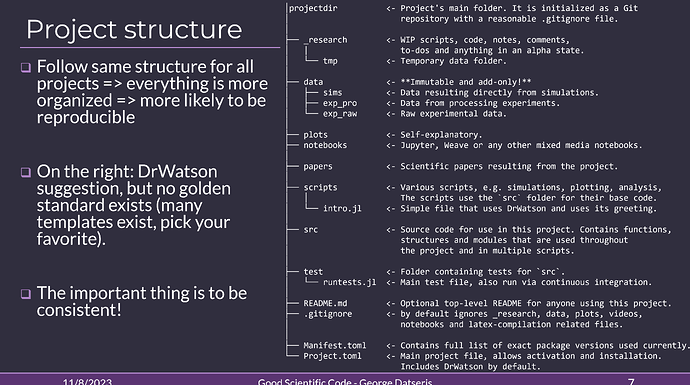Click the slide number 7 in footer
The image size is (690, 385).
point(631,381)
